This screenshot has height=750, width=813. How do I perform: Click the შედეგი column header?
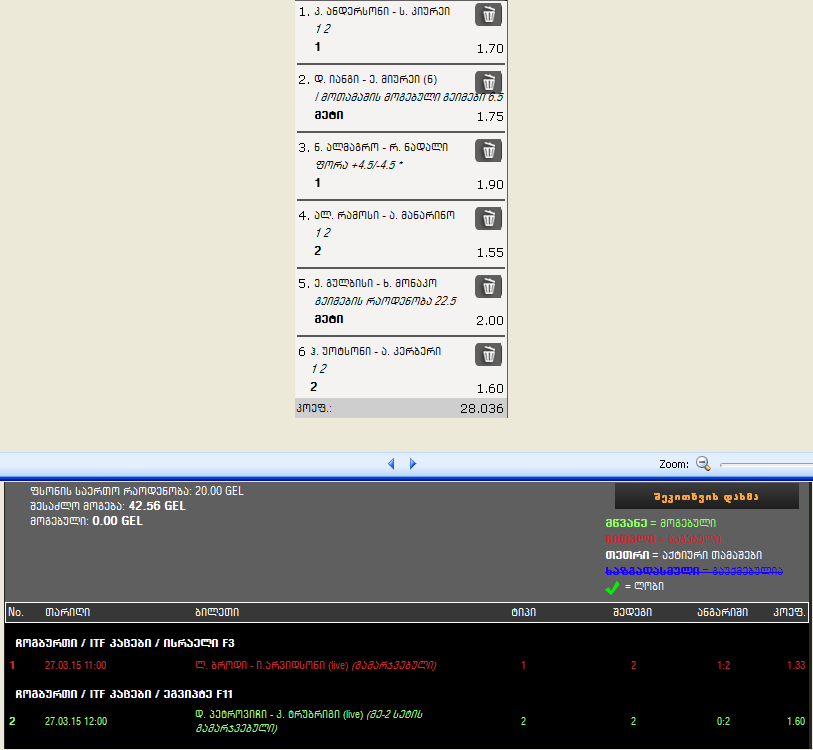tap(633, 612)
